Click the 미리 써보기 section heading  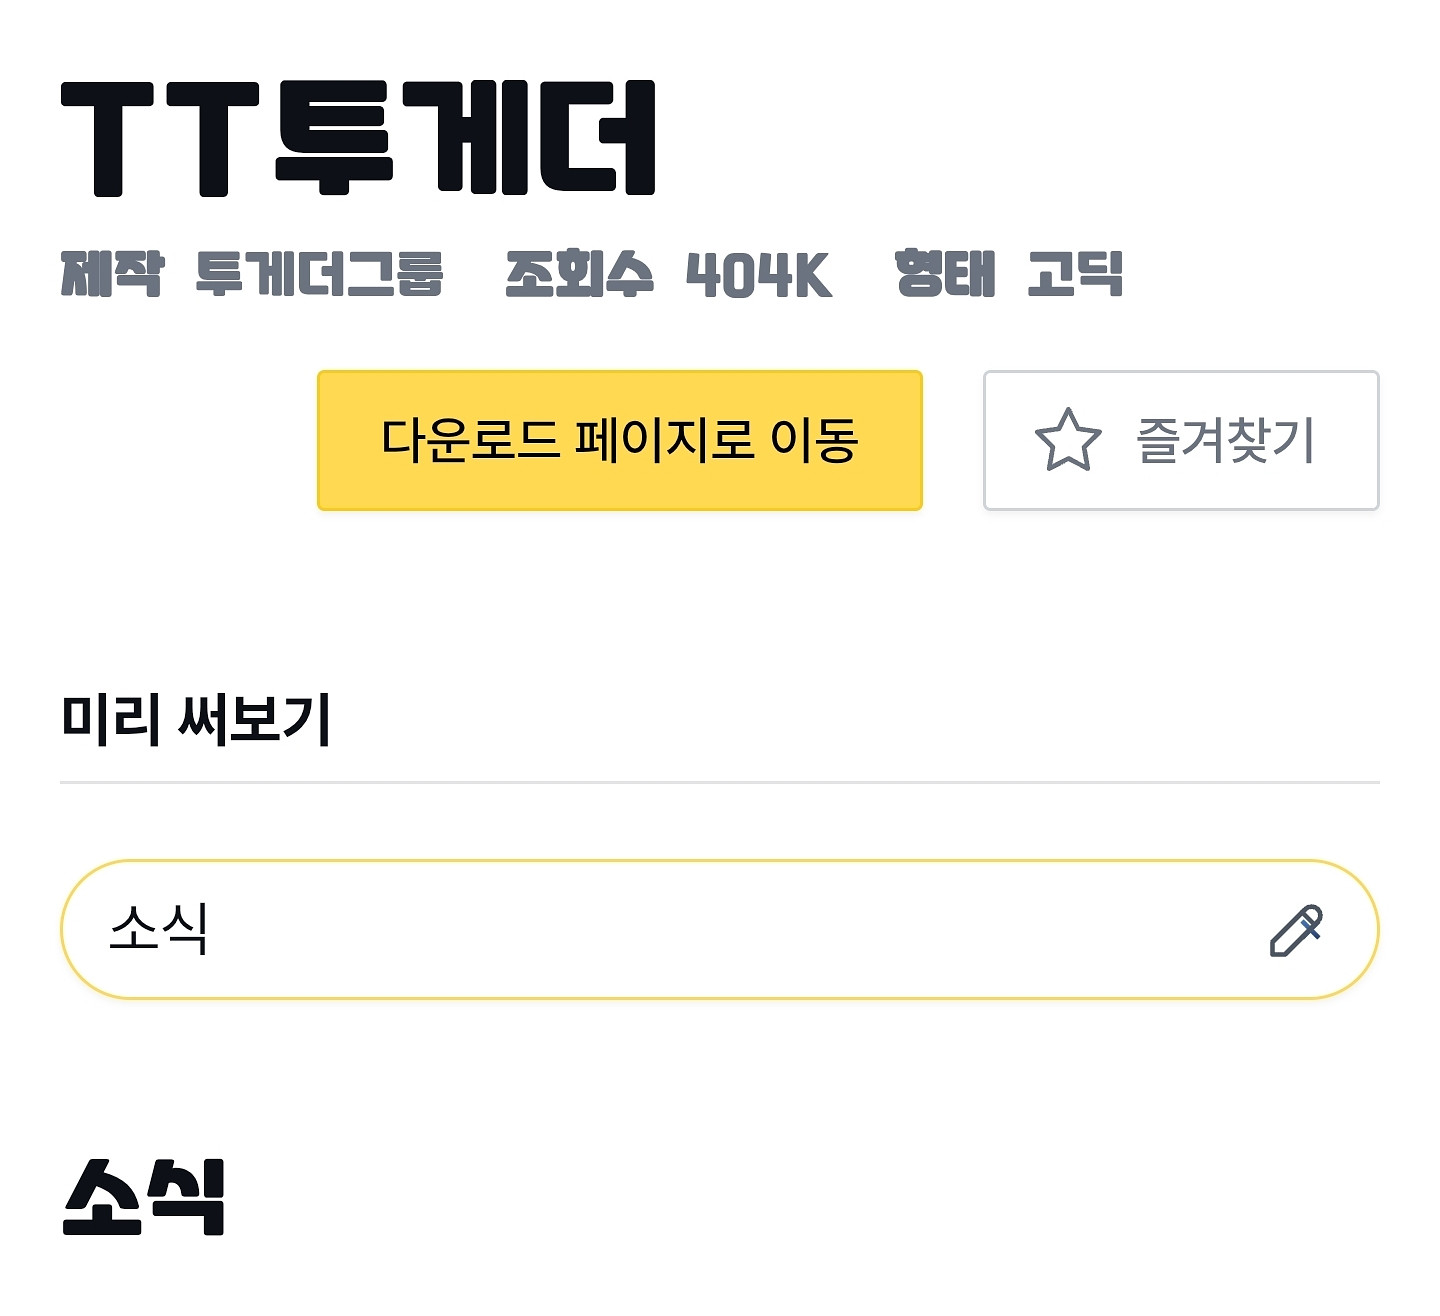coord(196,718)
